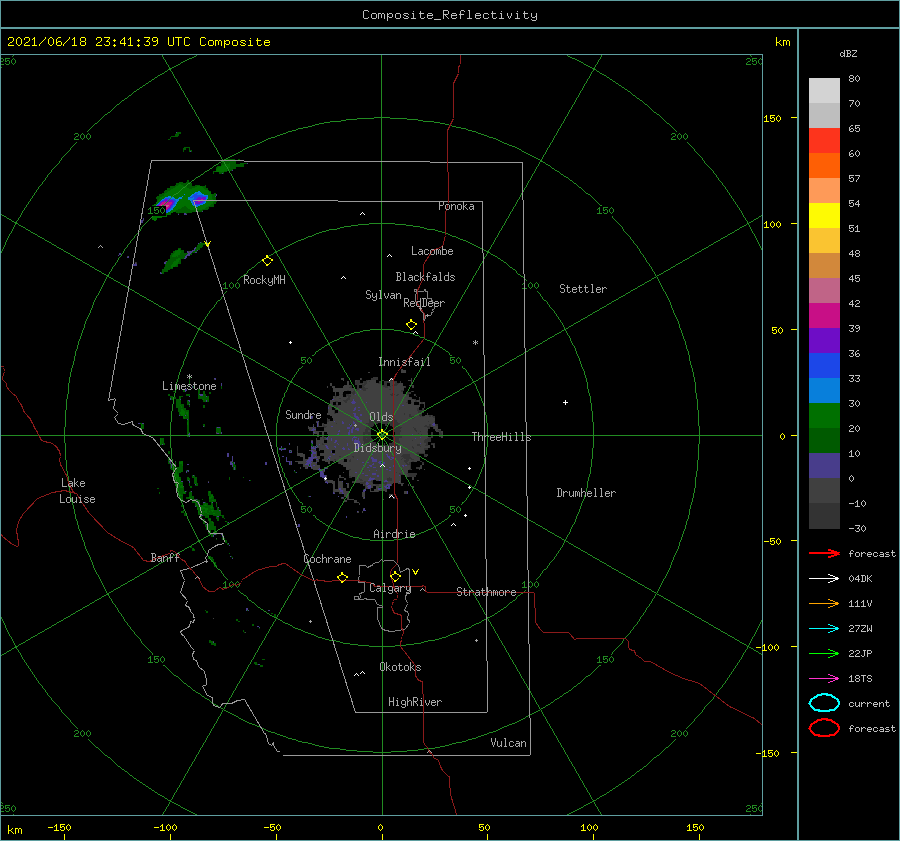Click the dBZ legend heading
The image size is (900, 841).
tap(848, 54)
